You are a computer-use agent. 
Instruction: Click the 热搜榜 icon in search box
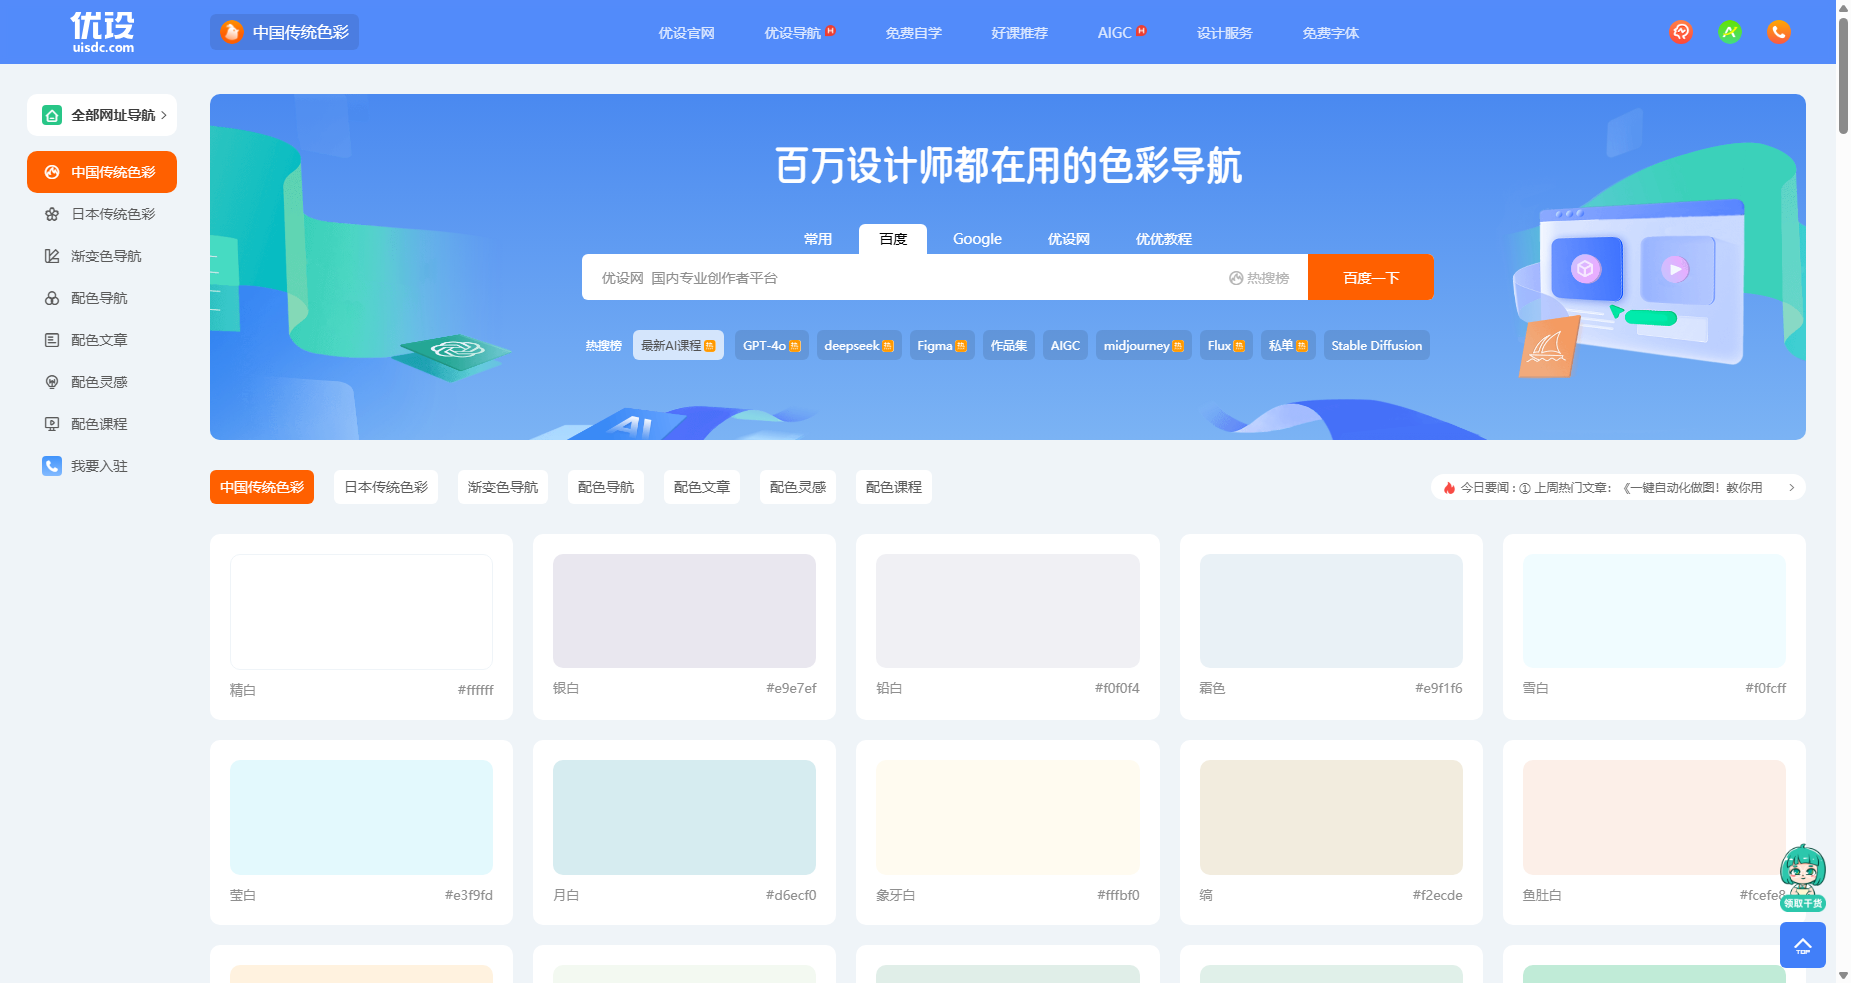point(1236,278)
